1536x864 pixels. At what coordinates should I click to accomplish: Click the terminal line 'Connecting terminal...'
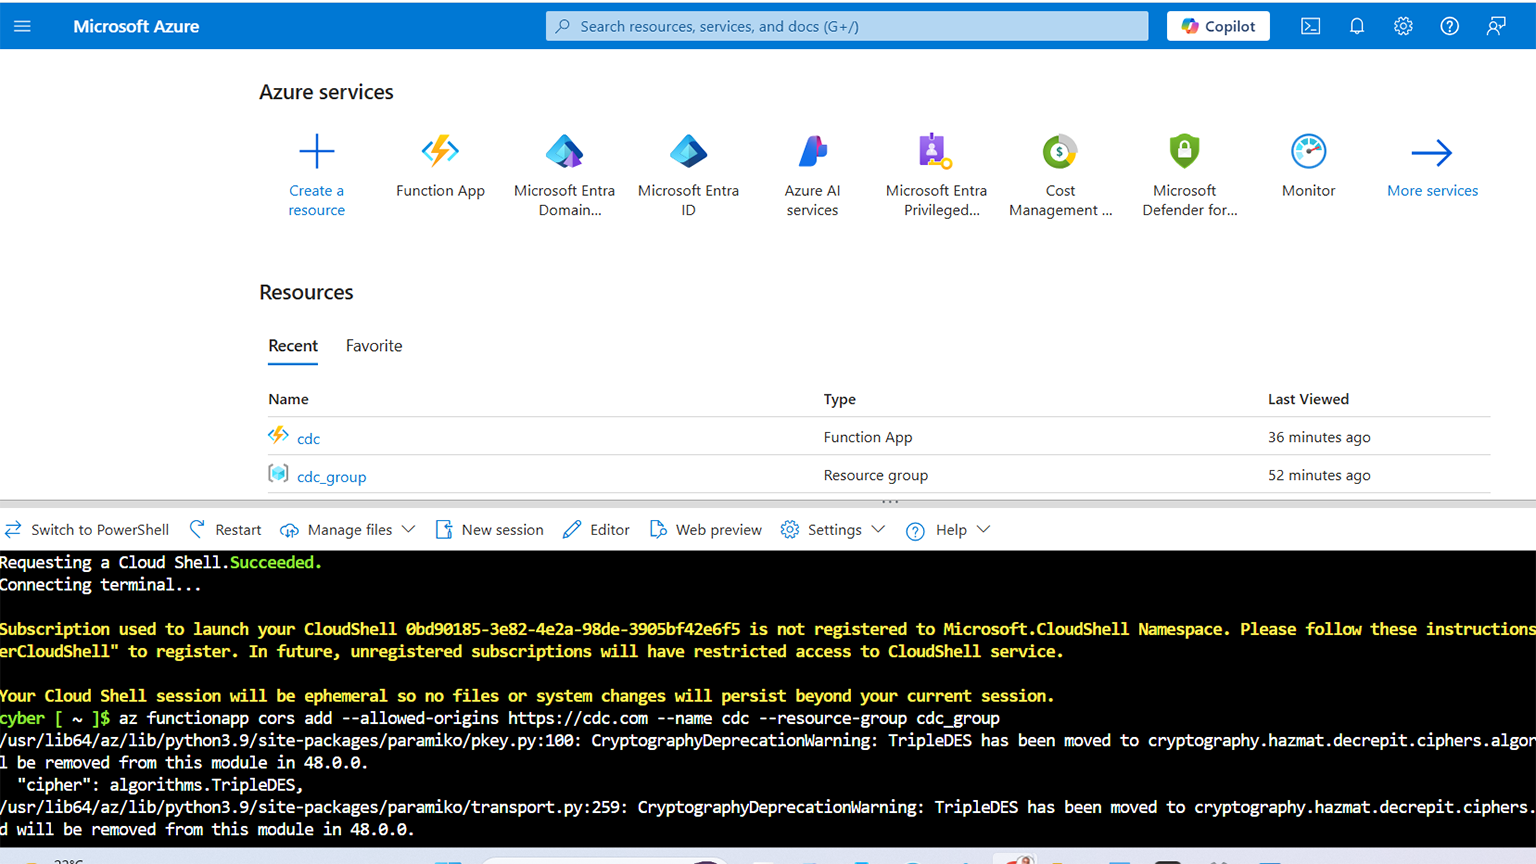100,585
